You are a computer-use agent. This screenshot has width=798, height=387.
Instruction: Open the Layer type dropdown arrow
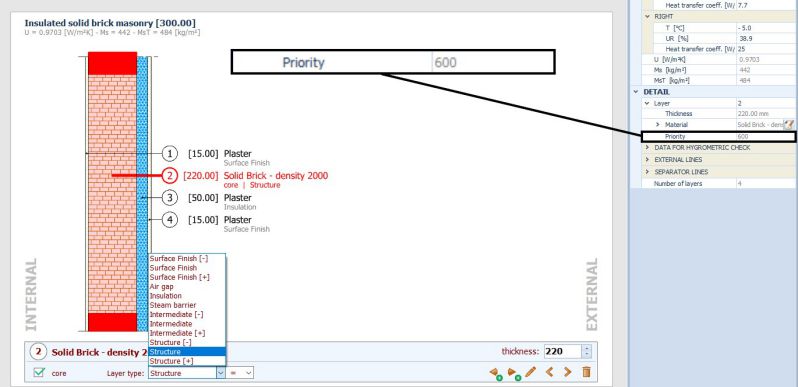pyautogui.click(x=220, y=373)
